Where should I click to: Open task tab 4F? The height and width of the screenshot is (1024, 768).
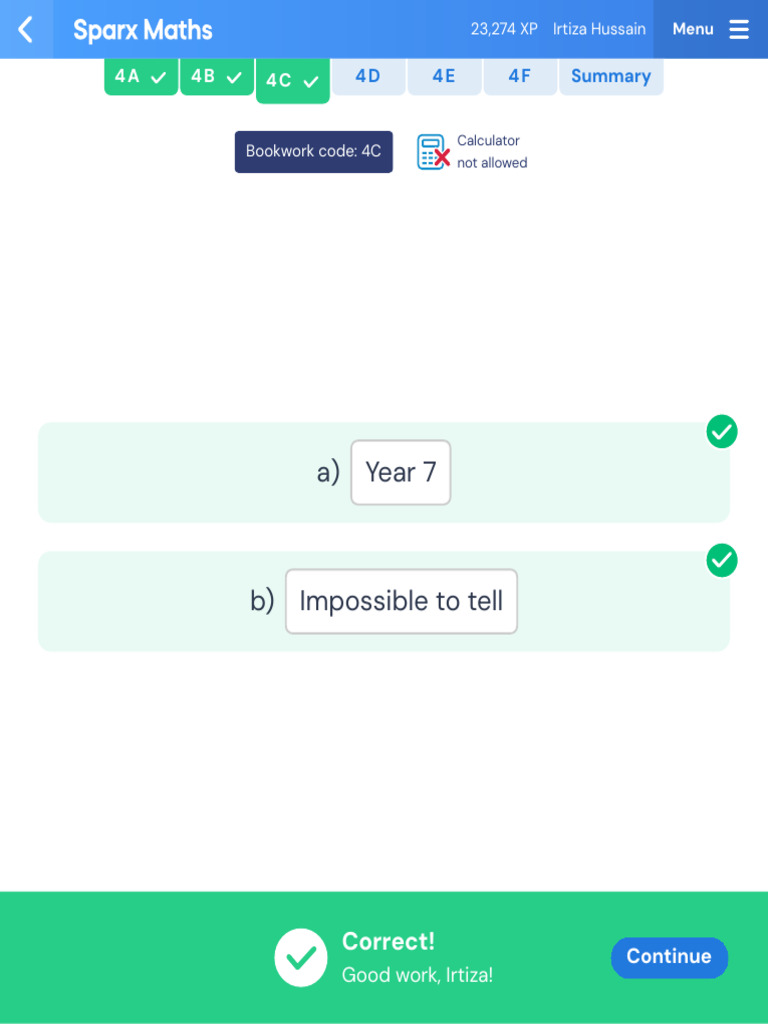(x=519, y=76)
